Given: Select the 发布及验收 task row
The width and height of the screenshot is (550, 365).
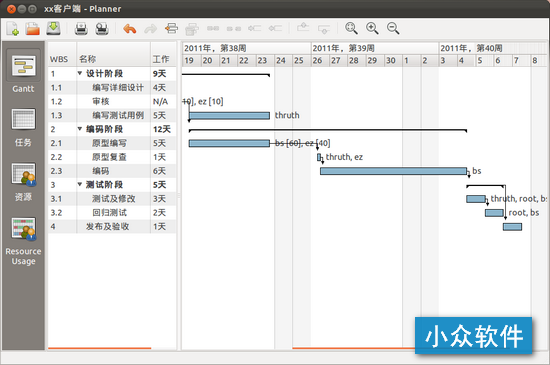Looking at the screenshot, I should pos(112,227).
